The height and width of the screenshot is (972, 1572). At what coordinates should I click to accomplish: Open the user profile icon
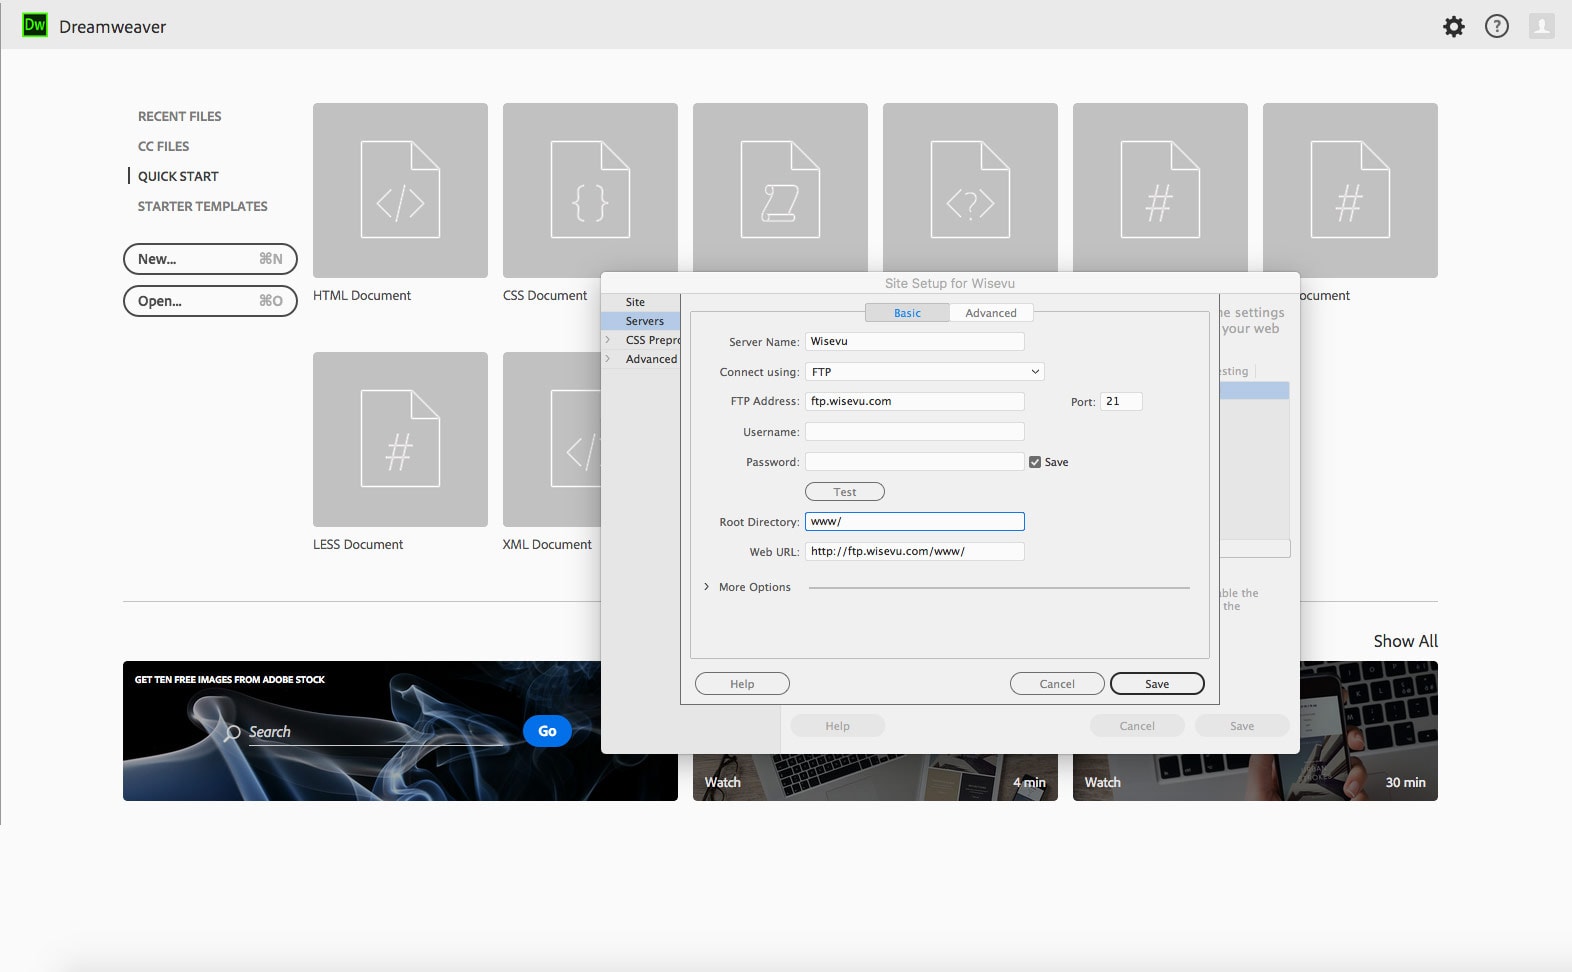(1541, 27)
